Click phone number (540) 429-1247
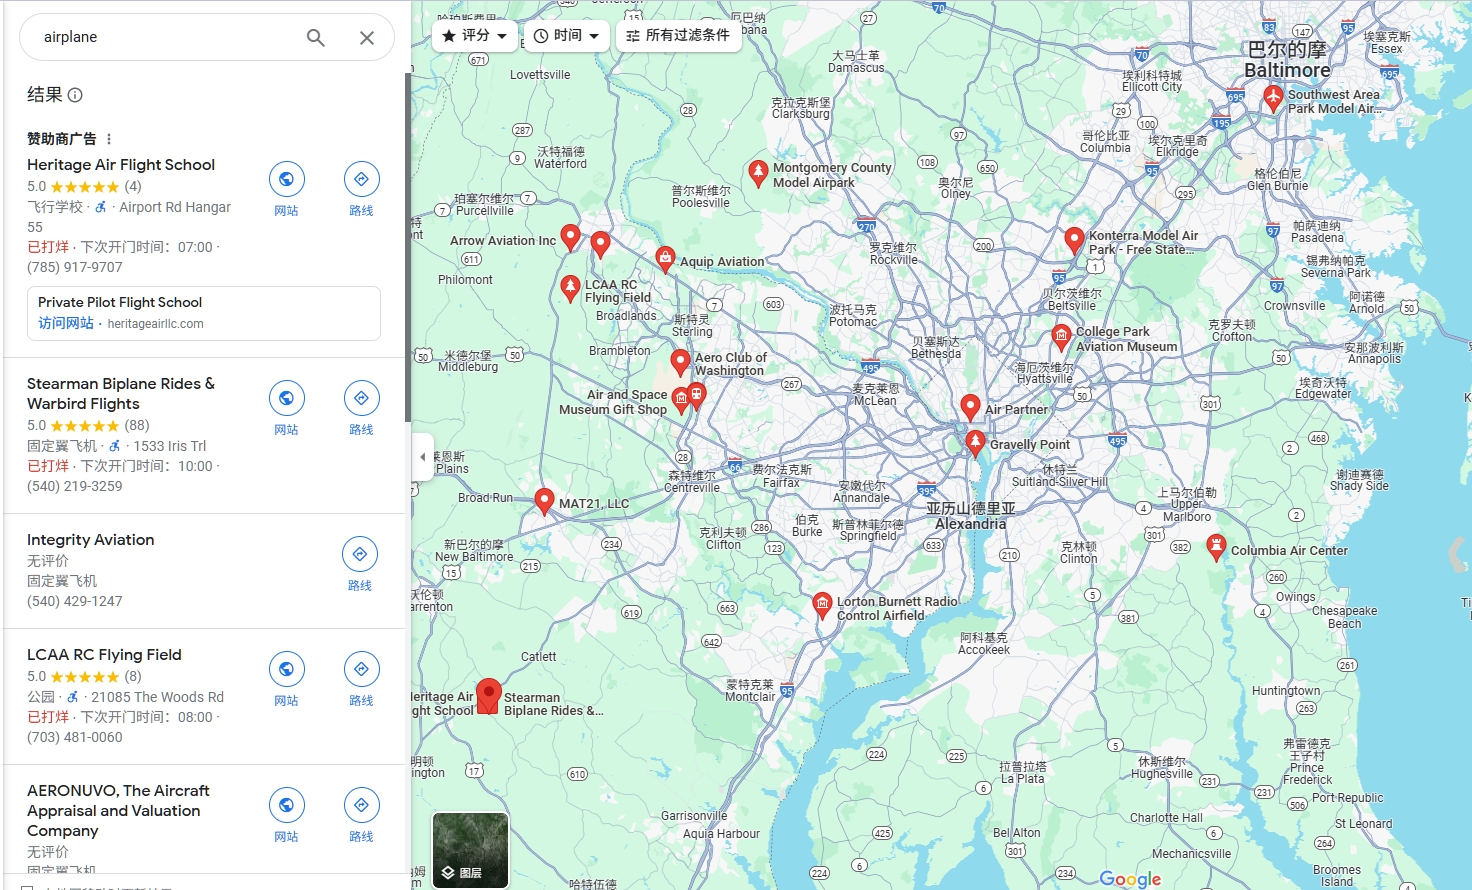 [75, 601]
